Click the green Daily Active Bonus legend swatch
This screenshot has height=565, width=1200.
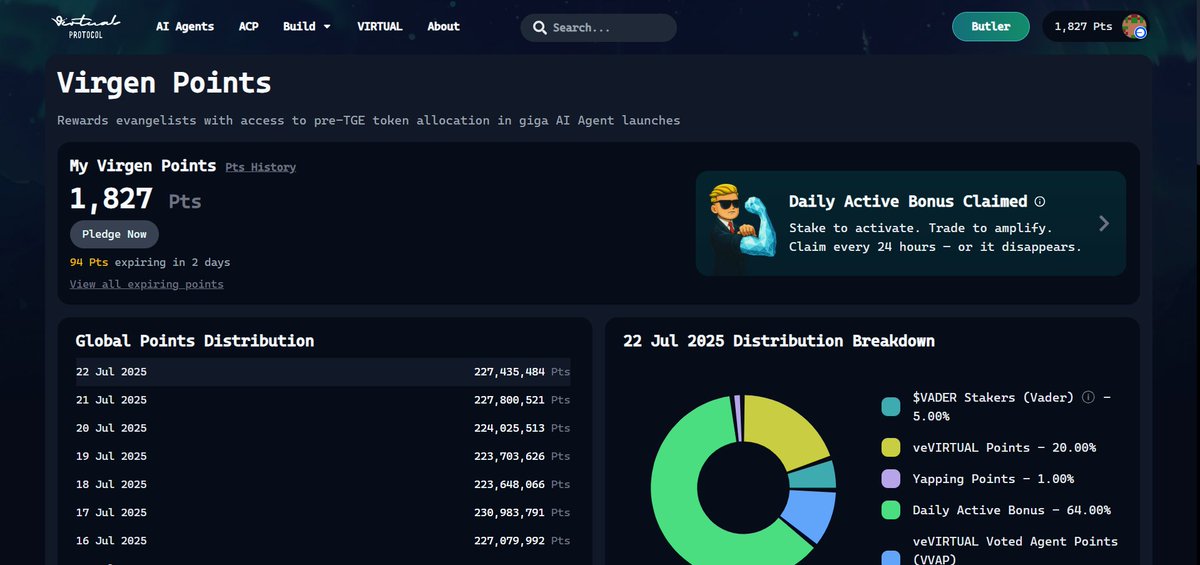pos(891,510)
